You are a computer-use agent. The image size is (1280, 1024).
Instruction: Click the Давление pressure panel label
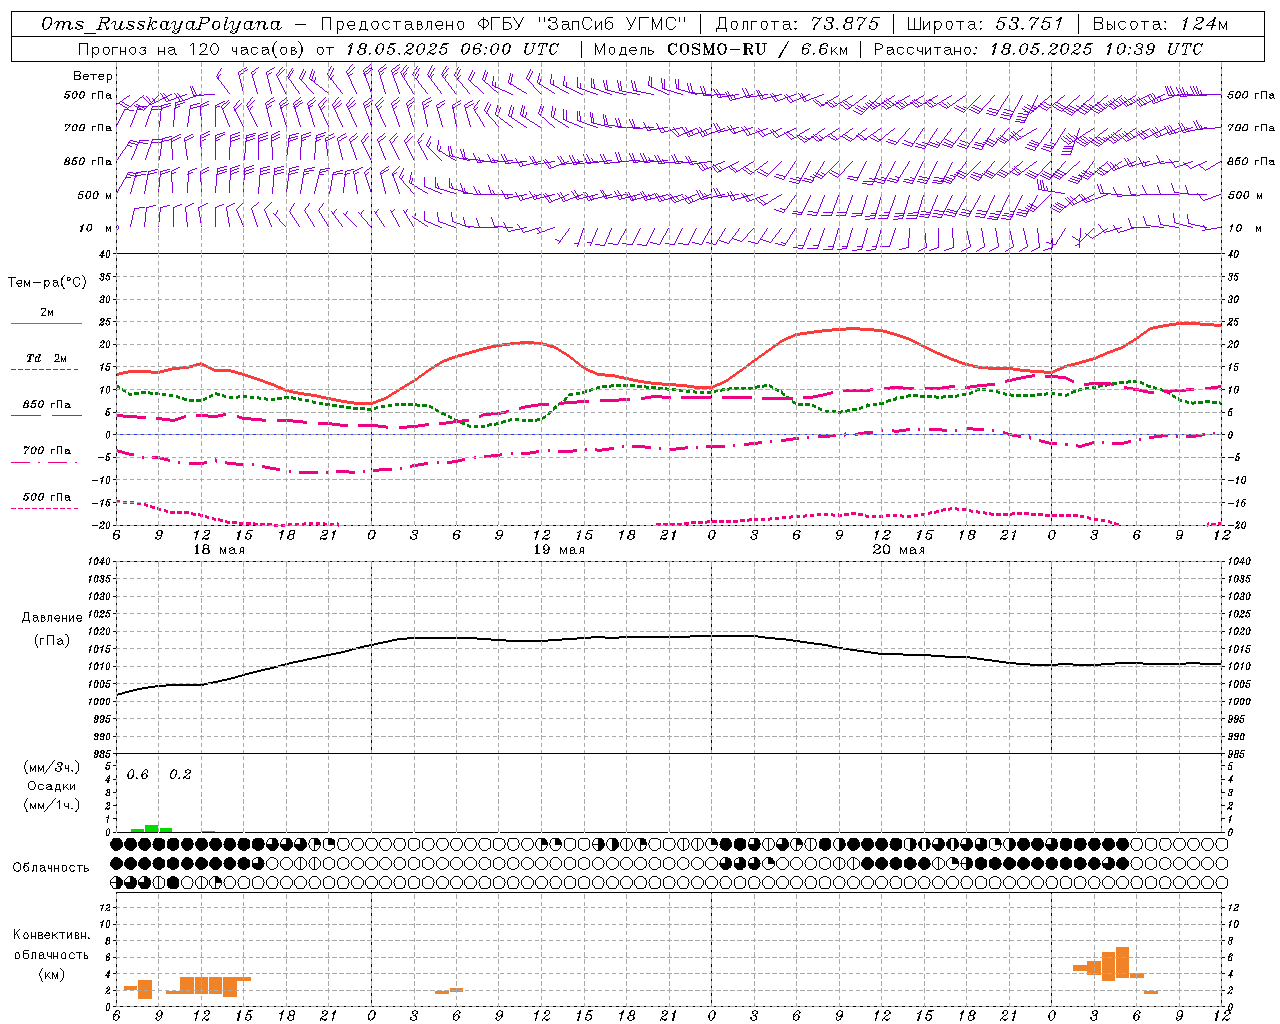[x=52, y=618]
